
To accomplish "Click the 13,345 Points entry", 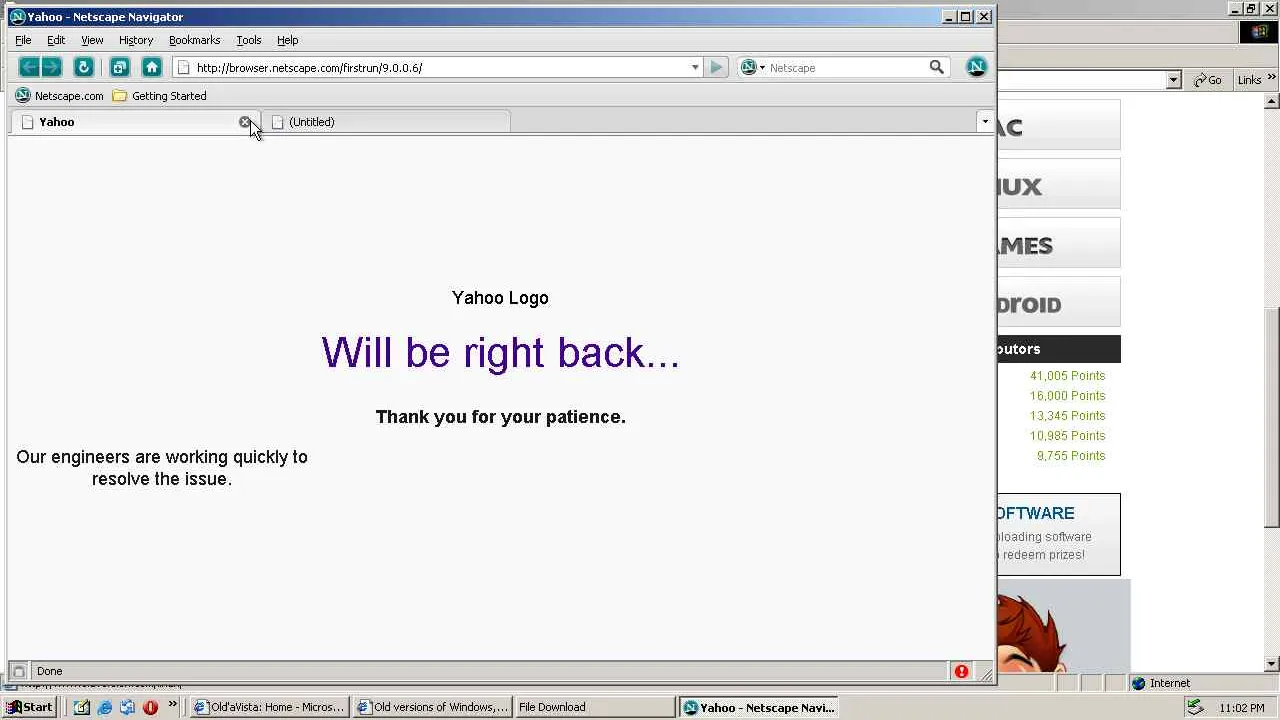I will 1067,416.
